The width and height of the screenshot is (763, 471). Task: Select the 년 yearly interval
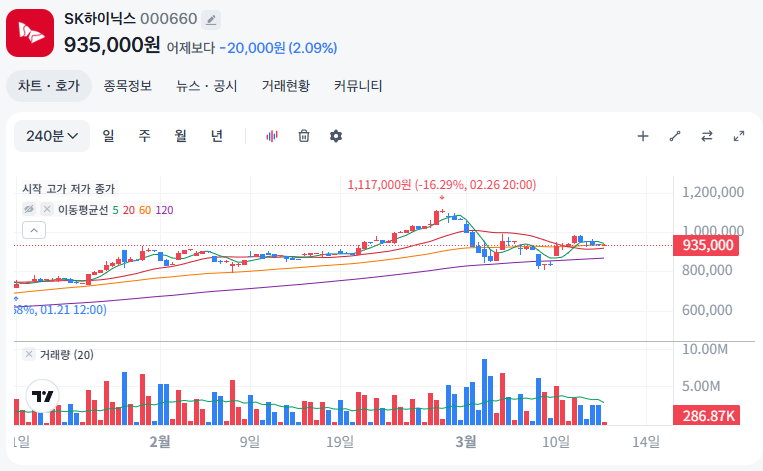coord(217,136)
